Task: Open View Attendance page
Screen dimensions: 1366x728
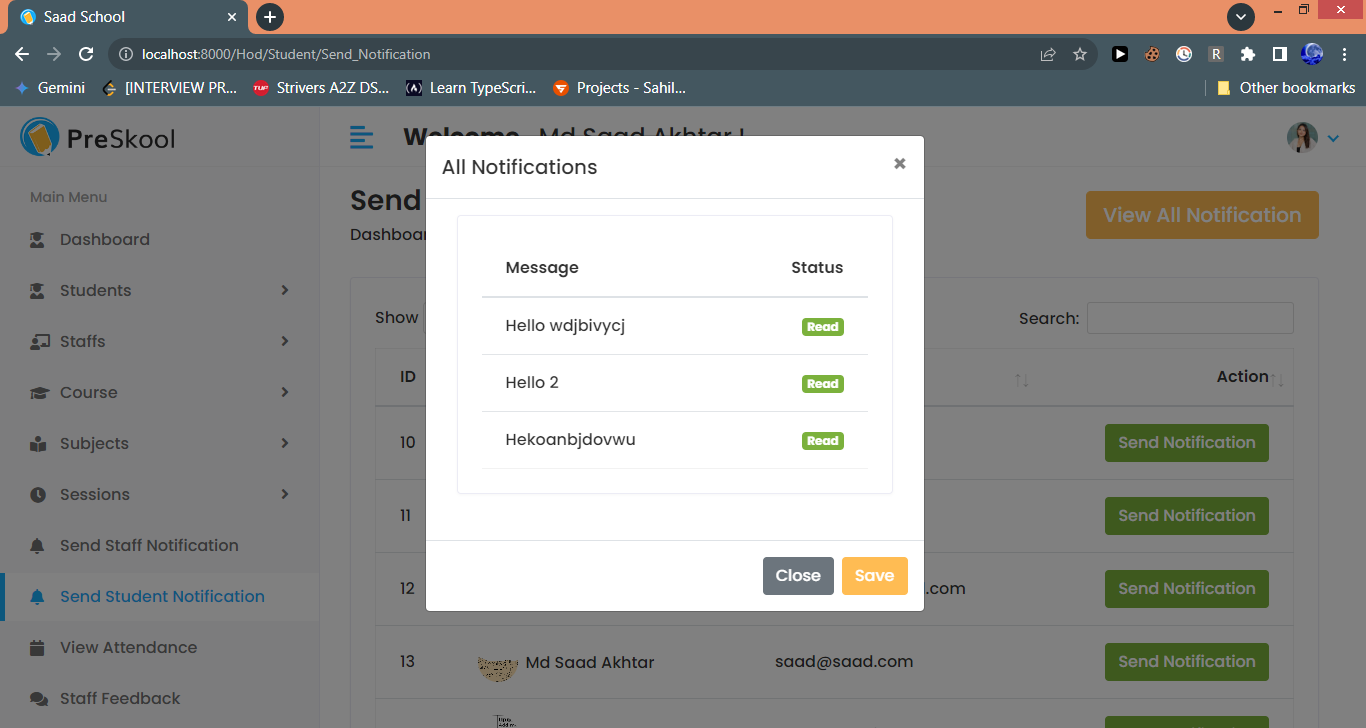Action: (128, 648)
